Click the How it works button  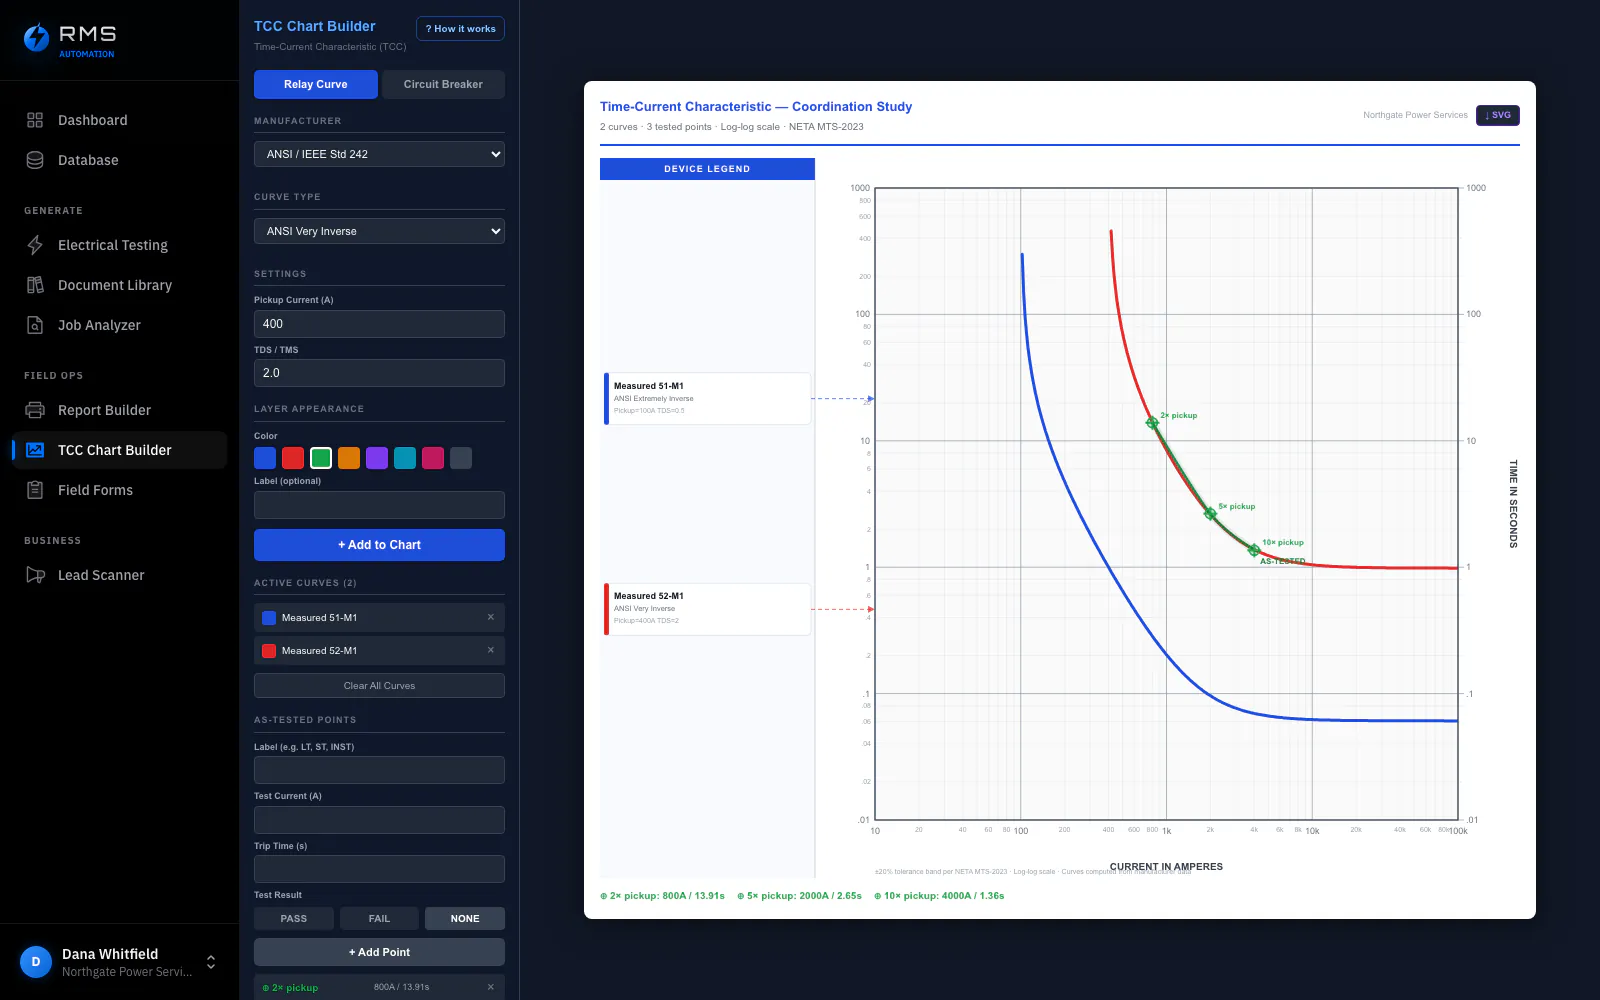tap(460, 28)
